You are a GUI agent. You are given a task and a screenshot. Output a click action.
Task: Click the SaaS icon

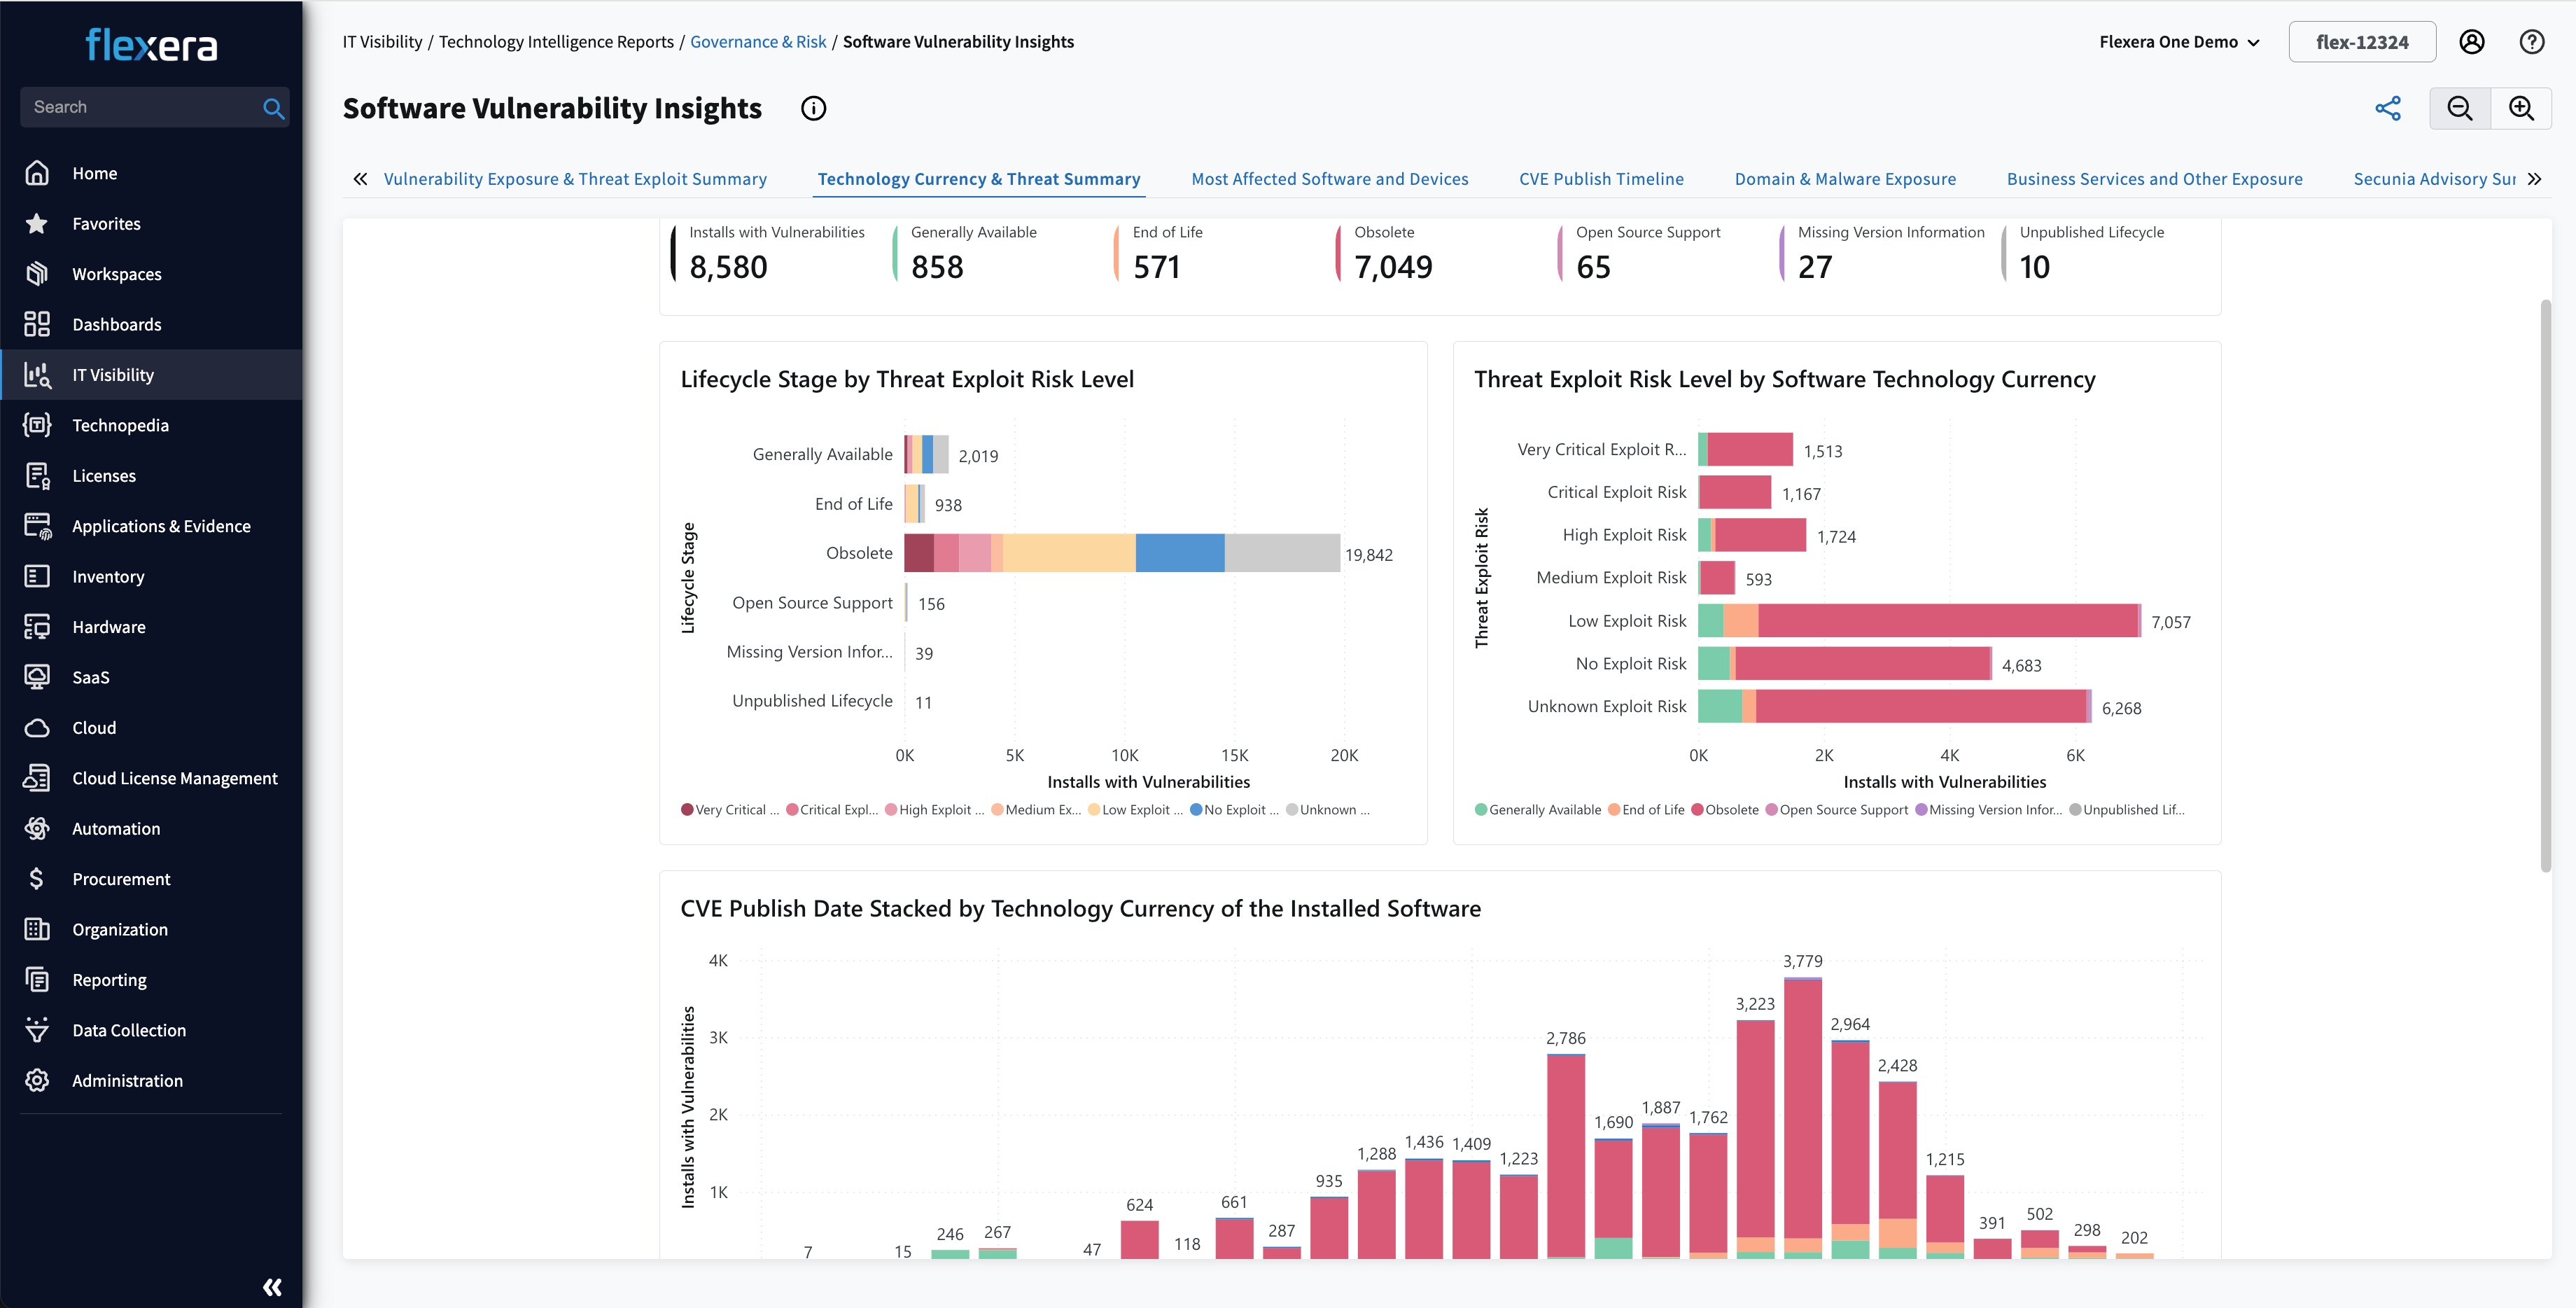coord(37,677)
